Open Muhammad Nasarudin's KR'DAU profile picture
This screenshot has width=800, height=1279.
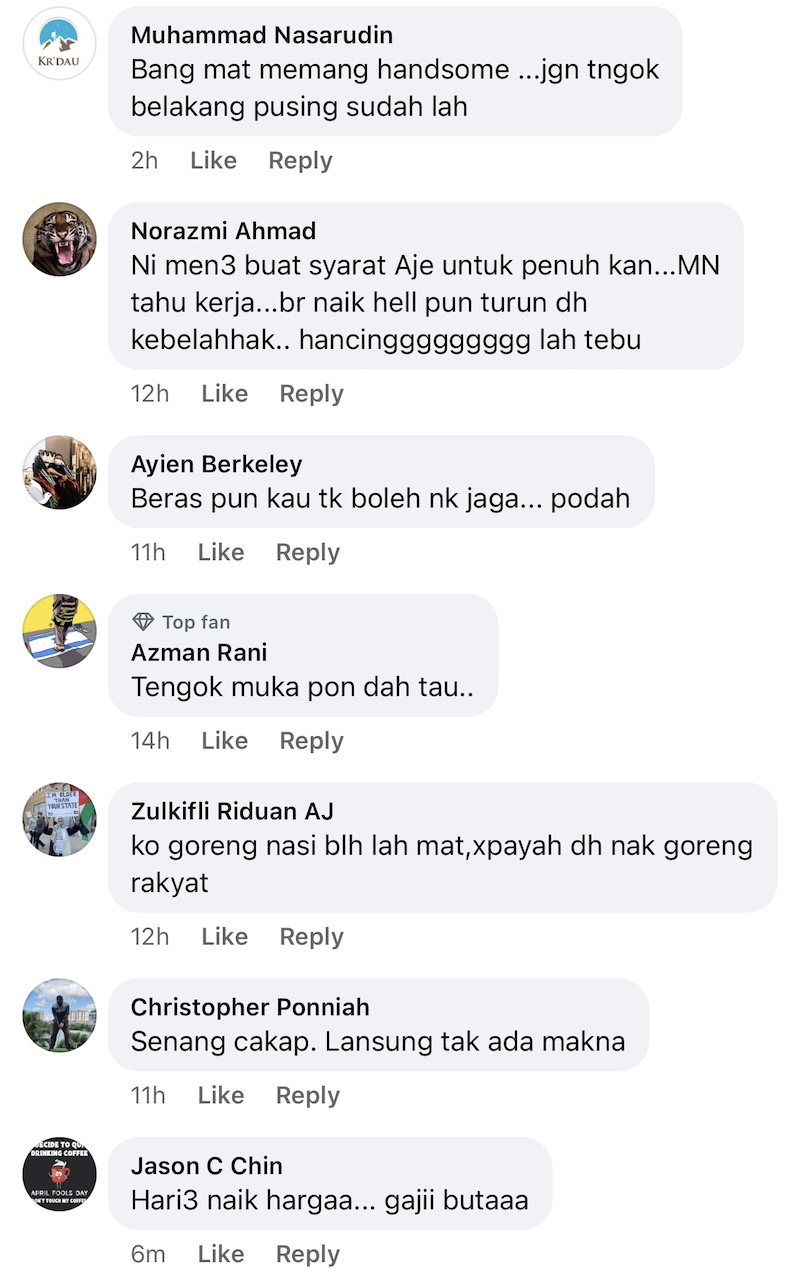click(60, 44)
